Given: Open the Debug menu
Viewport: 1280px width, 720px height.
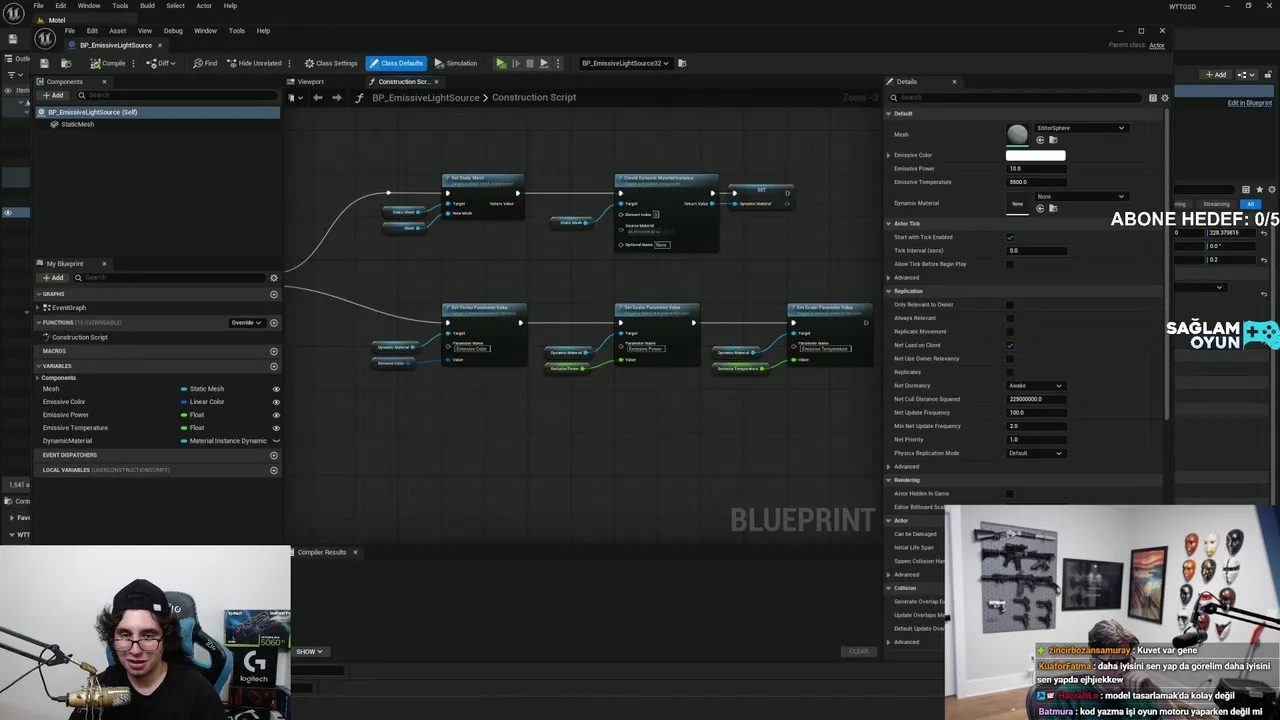Looking at the screenshot, I should [173, 31].
